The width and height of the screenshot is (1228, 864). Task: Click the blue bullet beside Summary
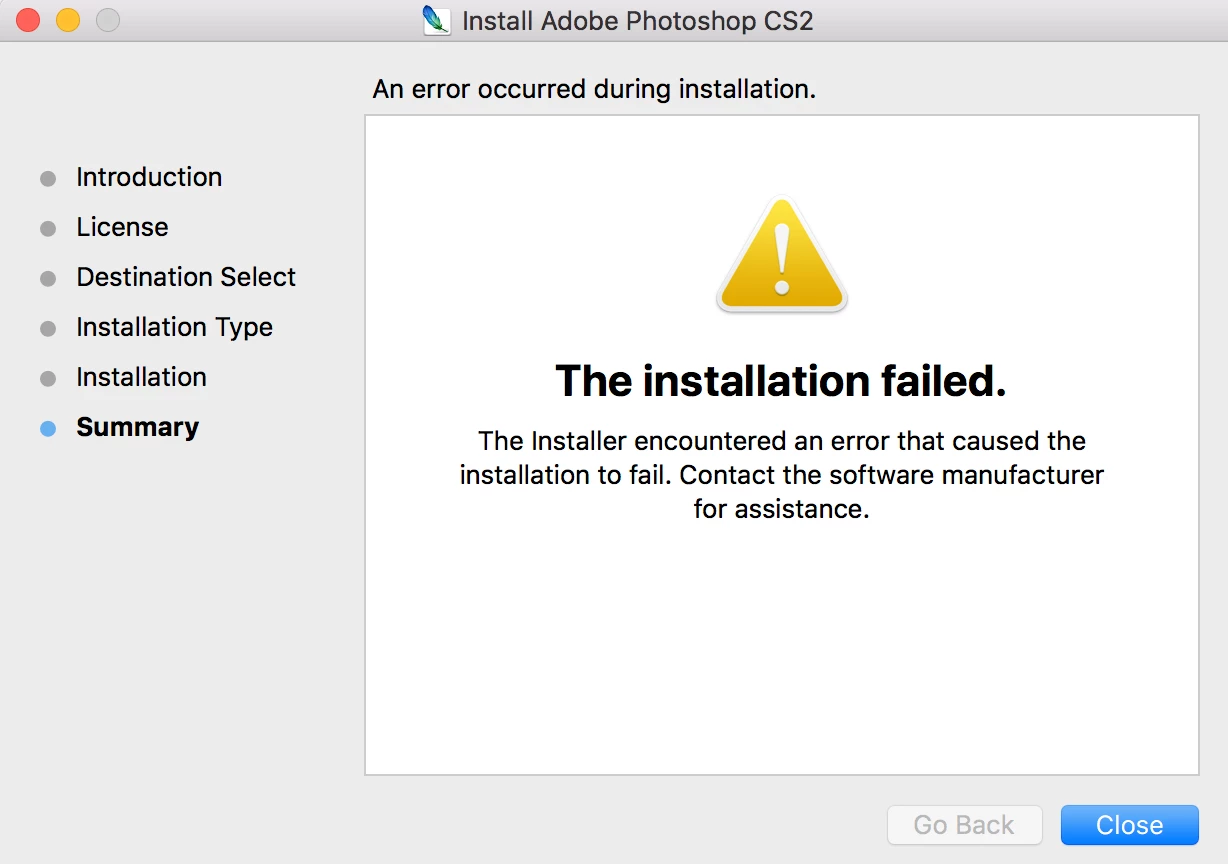click(x=48, y=429)
